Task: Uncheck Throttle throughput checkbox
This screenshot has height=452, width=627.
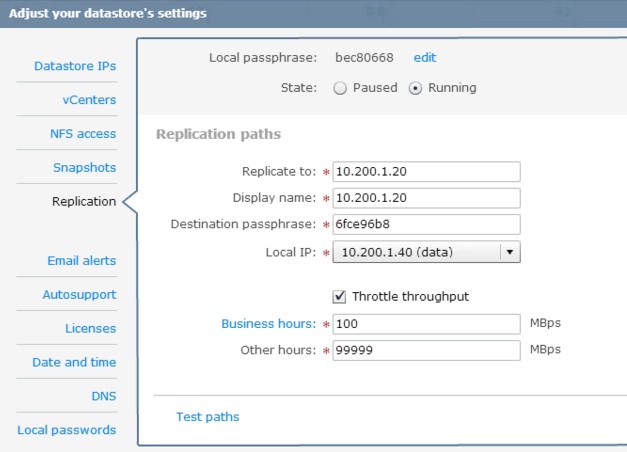Action: [339, 297]
